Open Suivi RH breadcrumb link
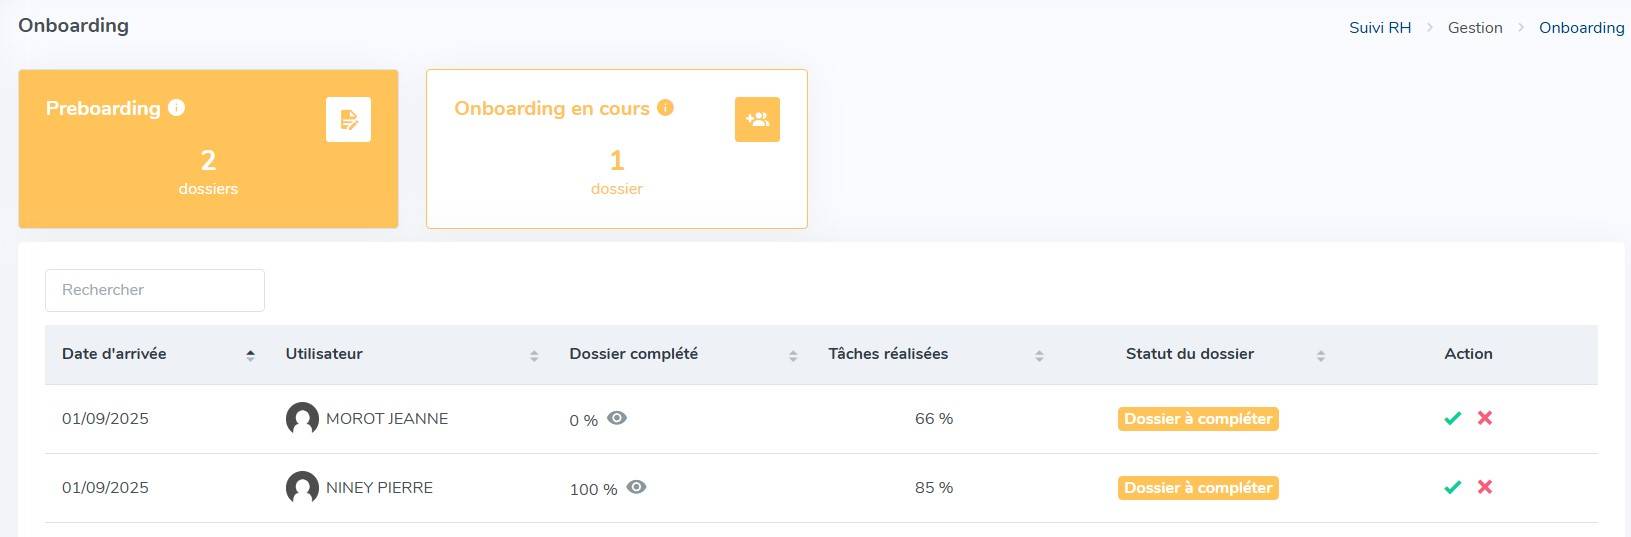1631x537 pixels. tap(1380, 28)
